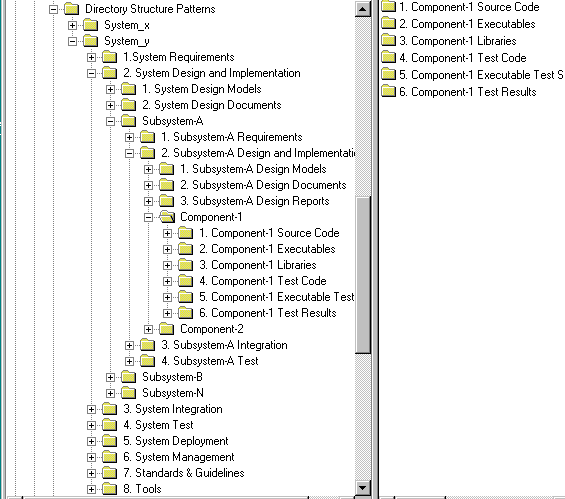Viewport: 565px width, 499px height.
Task: Expand 1.System Requirements node
Action: pos(92,58)
